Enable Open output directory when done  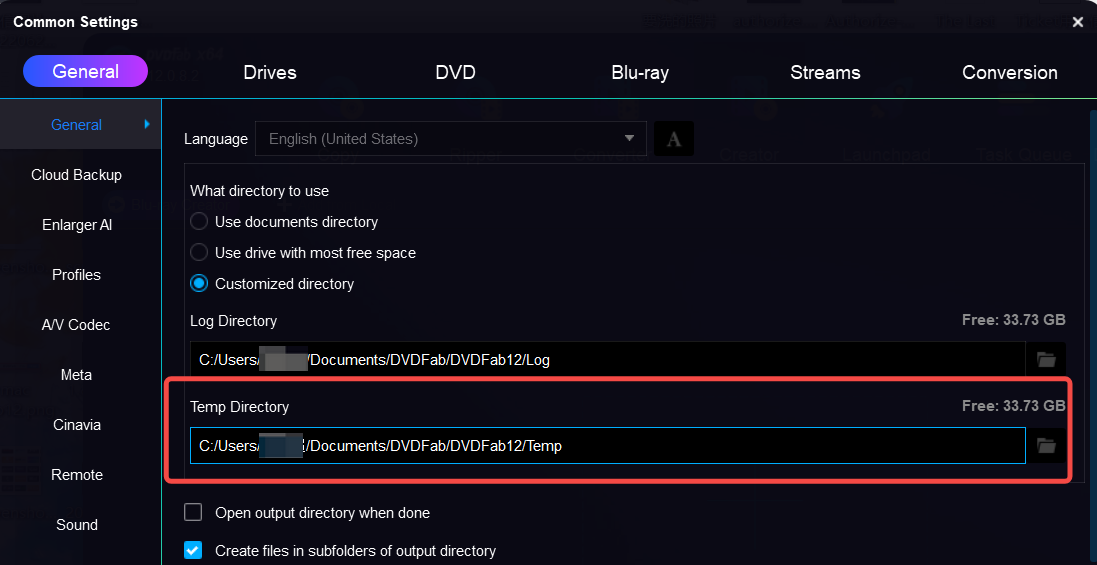194,513
